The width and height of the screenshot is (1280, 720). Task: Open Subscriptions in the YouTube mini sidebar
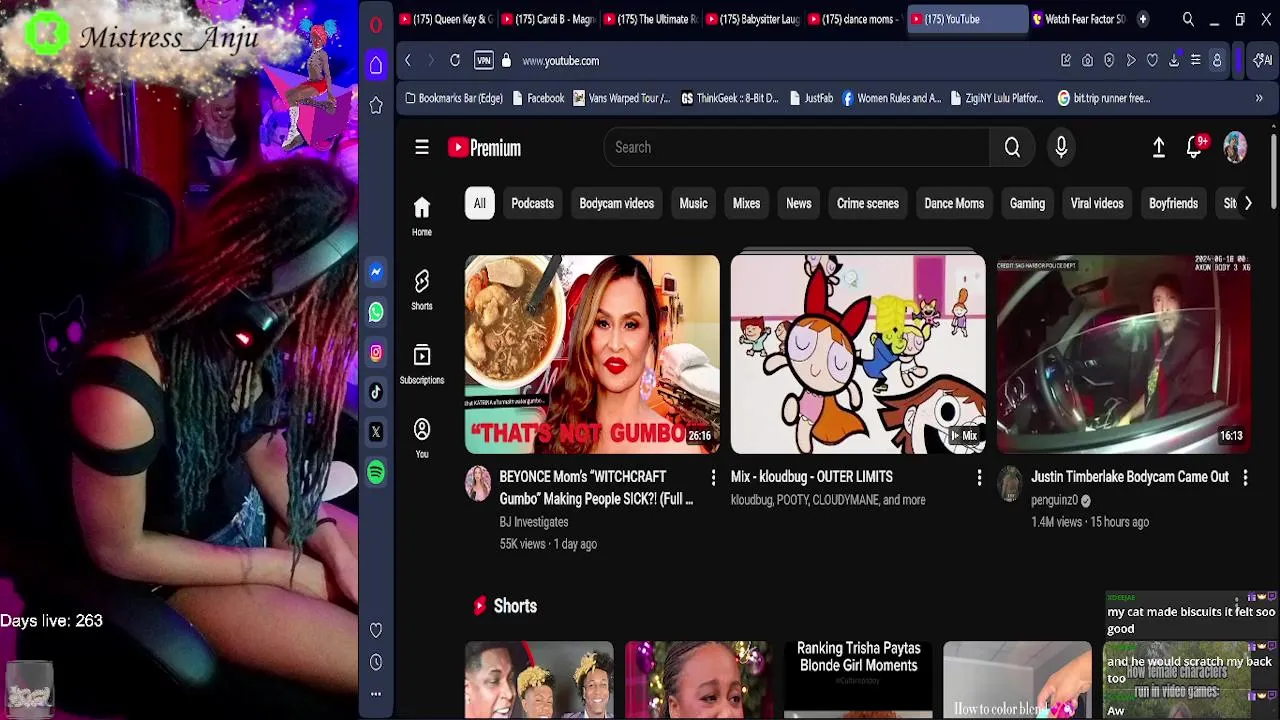pyautogui.click(x=422, y=364)
